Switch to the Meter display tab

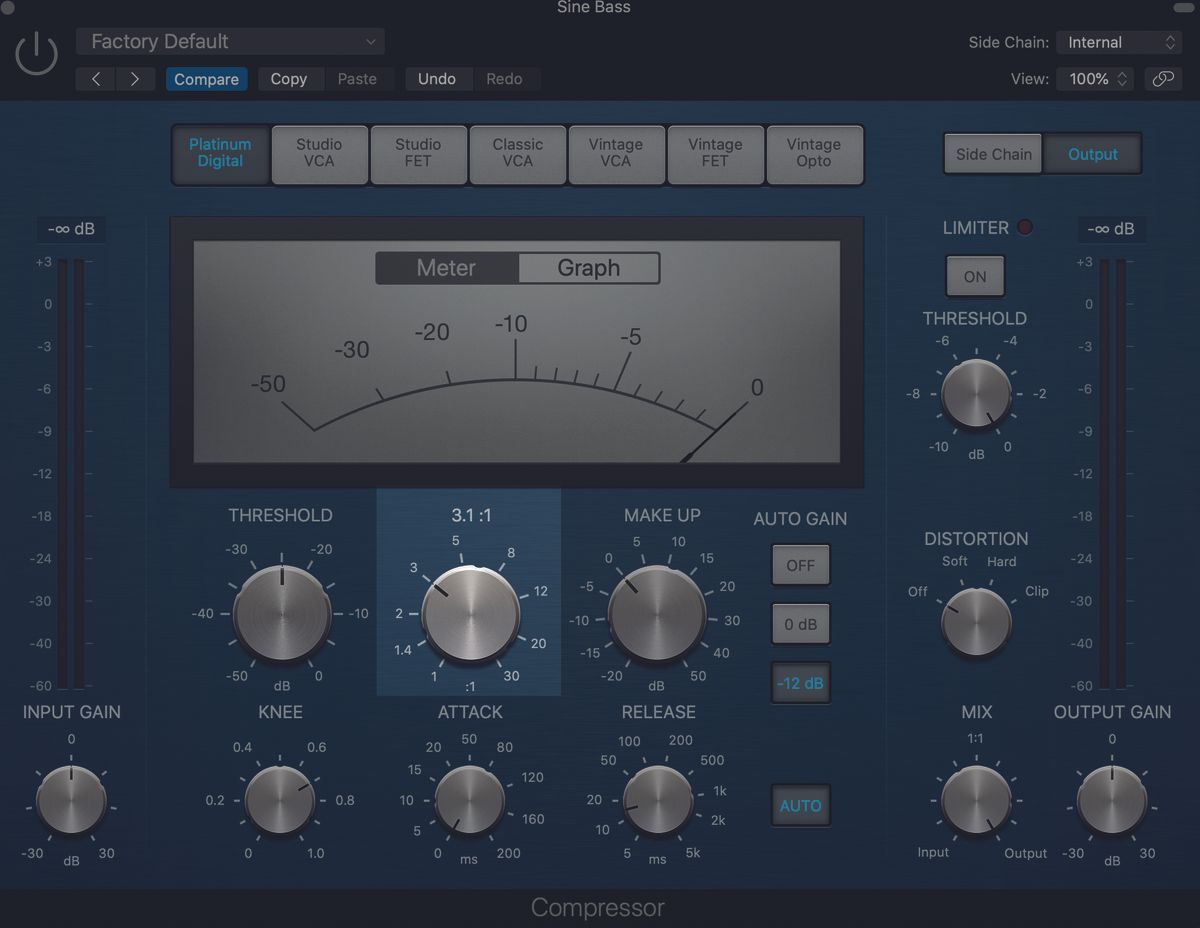[446, 267]
